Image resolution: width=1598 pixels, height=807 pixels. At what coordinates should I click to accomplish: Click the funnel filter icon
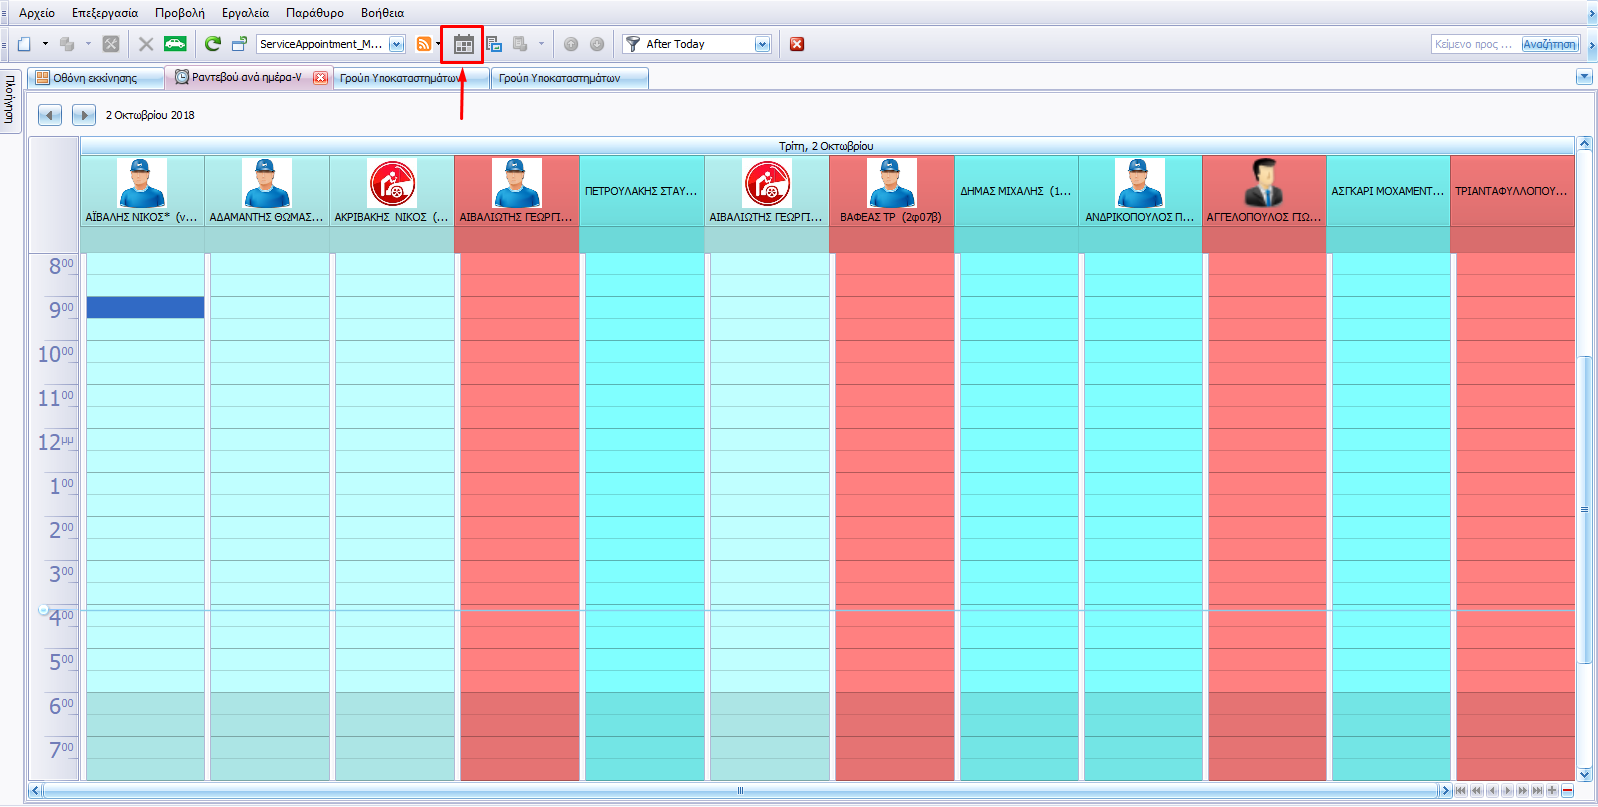coord(633,44)
